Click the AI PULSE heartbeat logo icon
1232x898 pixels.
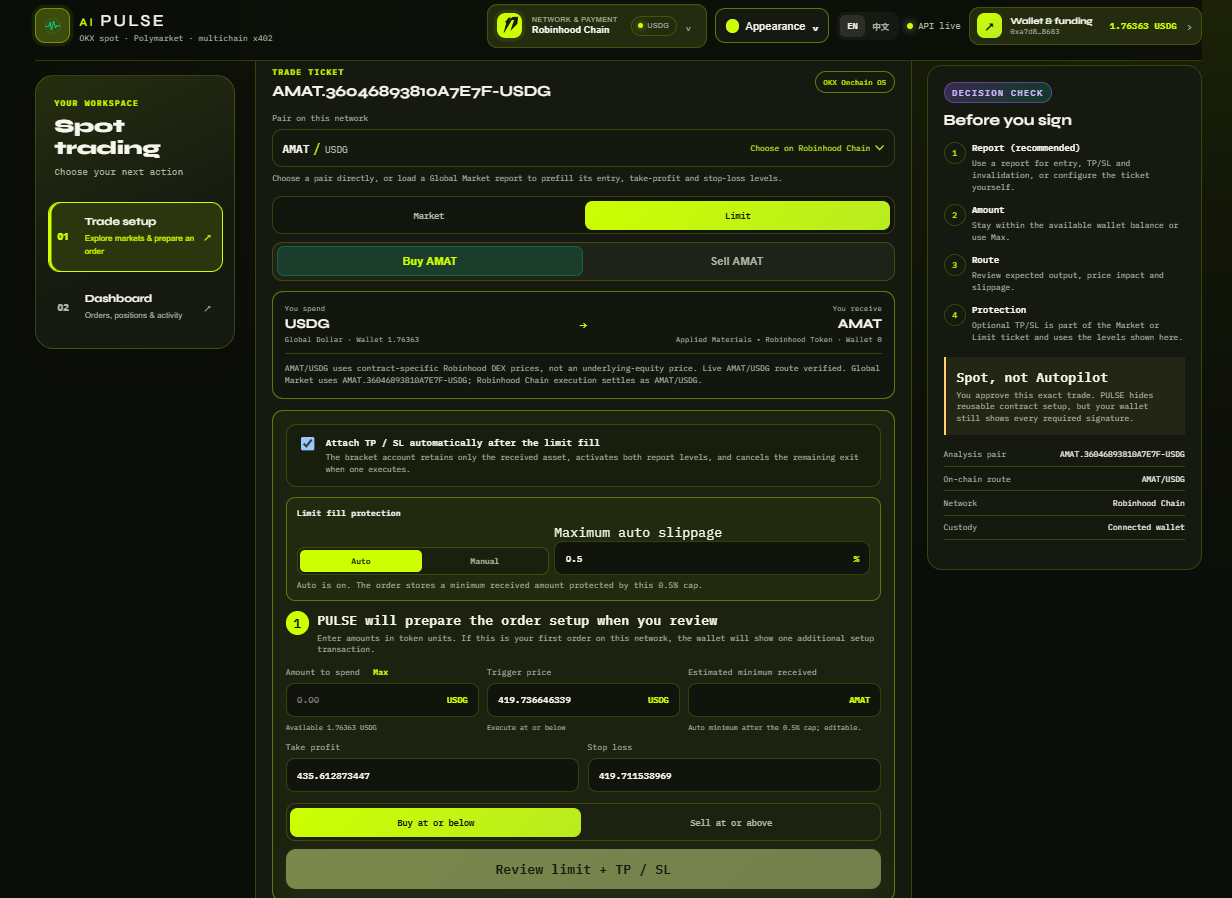point(53,26)
